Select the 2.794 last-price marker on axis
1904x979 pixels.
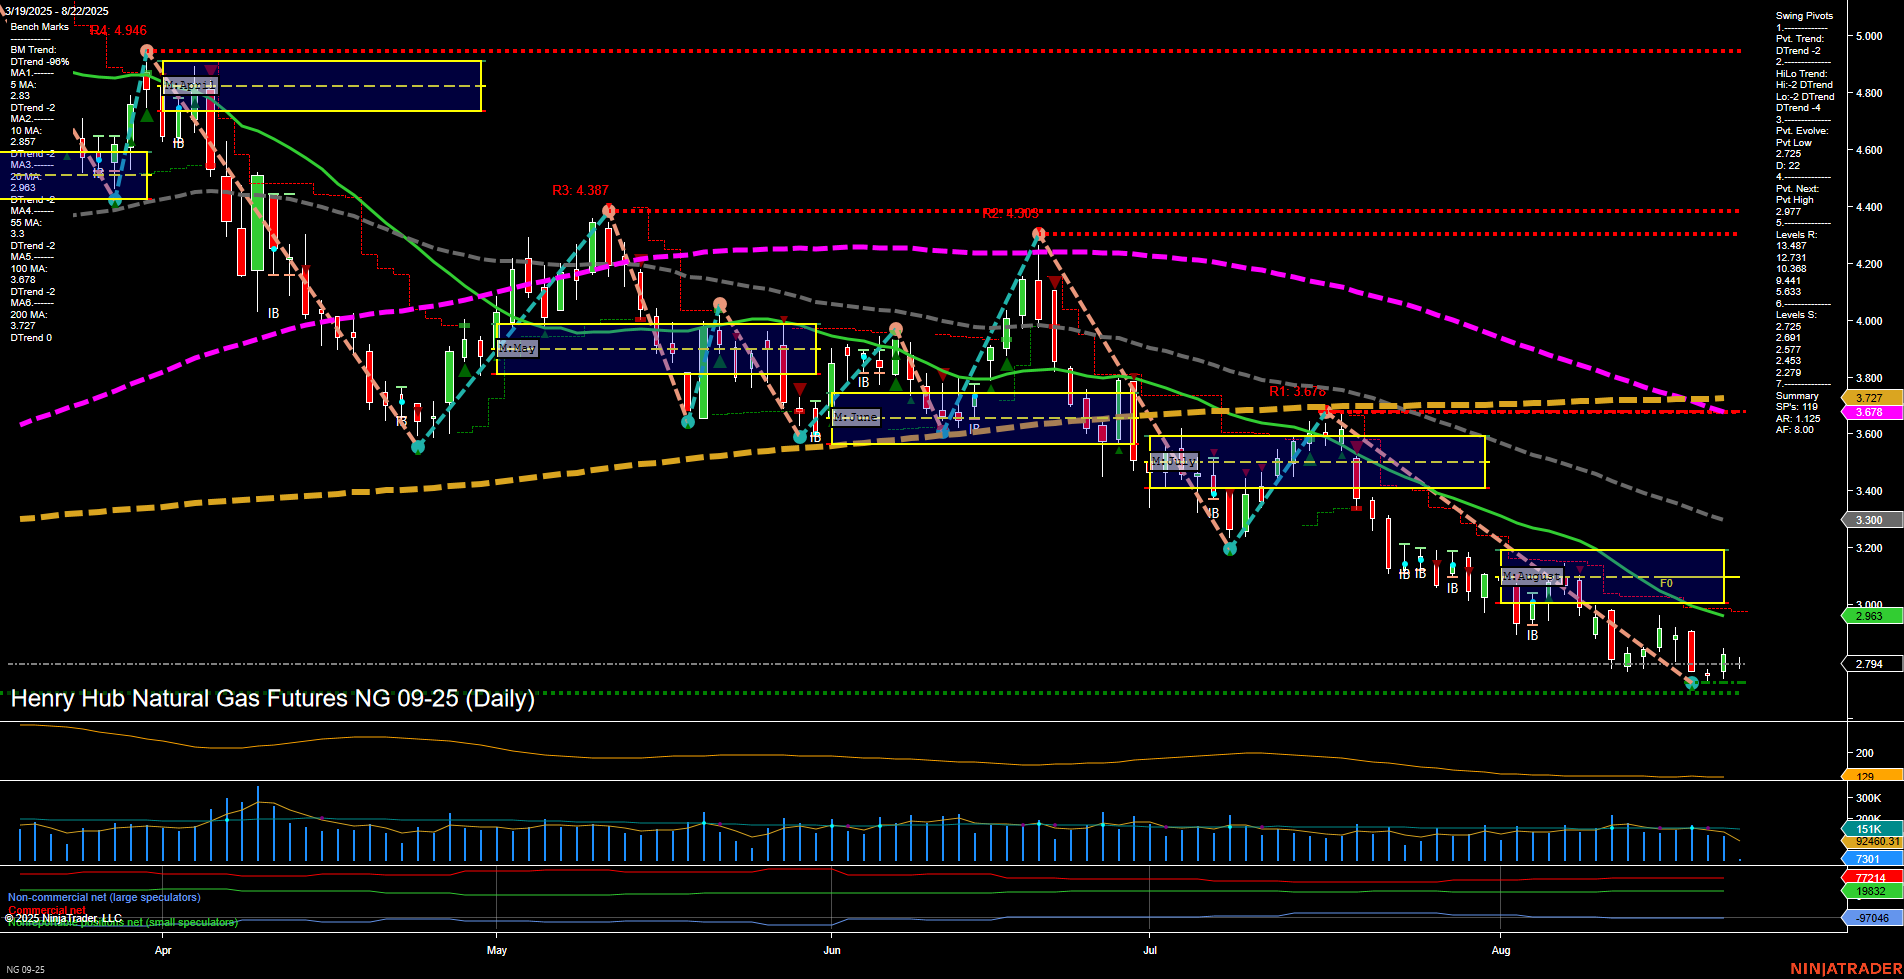coord(1869,662)
